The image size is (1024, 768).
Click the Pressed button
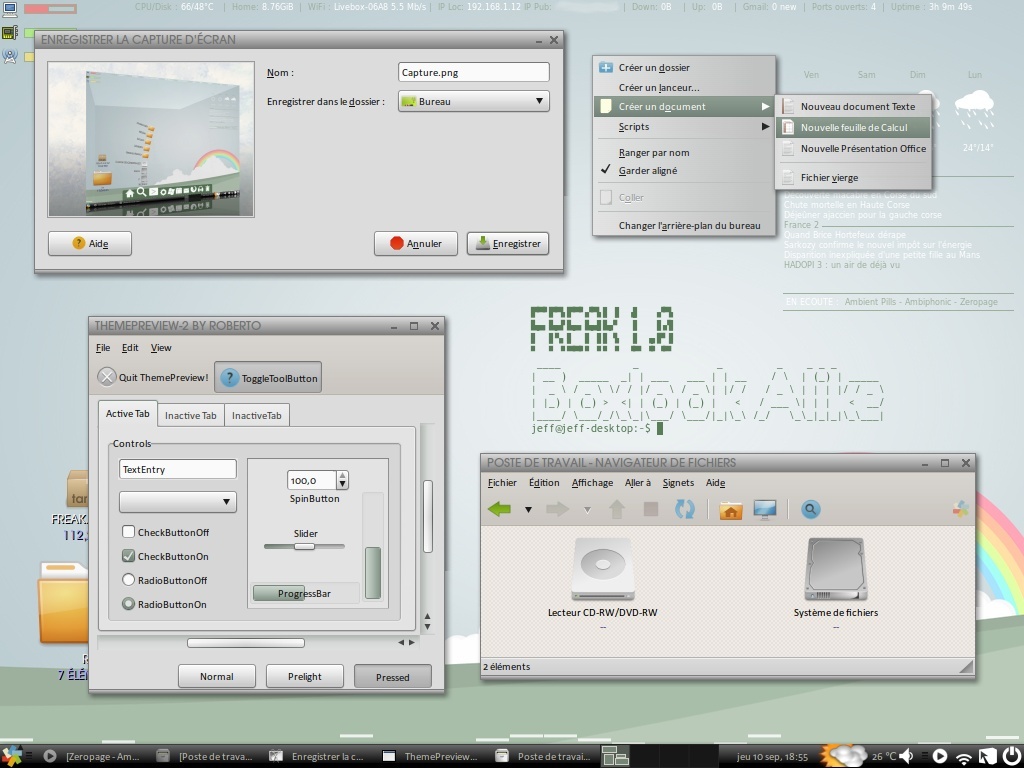[392, 677]
